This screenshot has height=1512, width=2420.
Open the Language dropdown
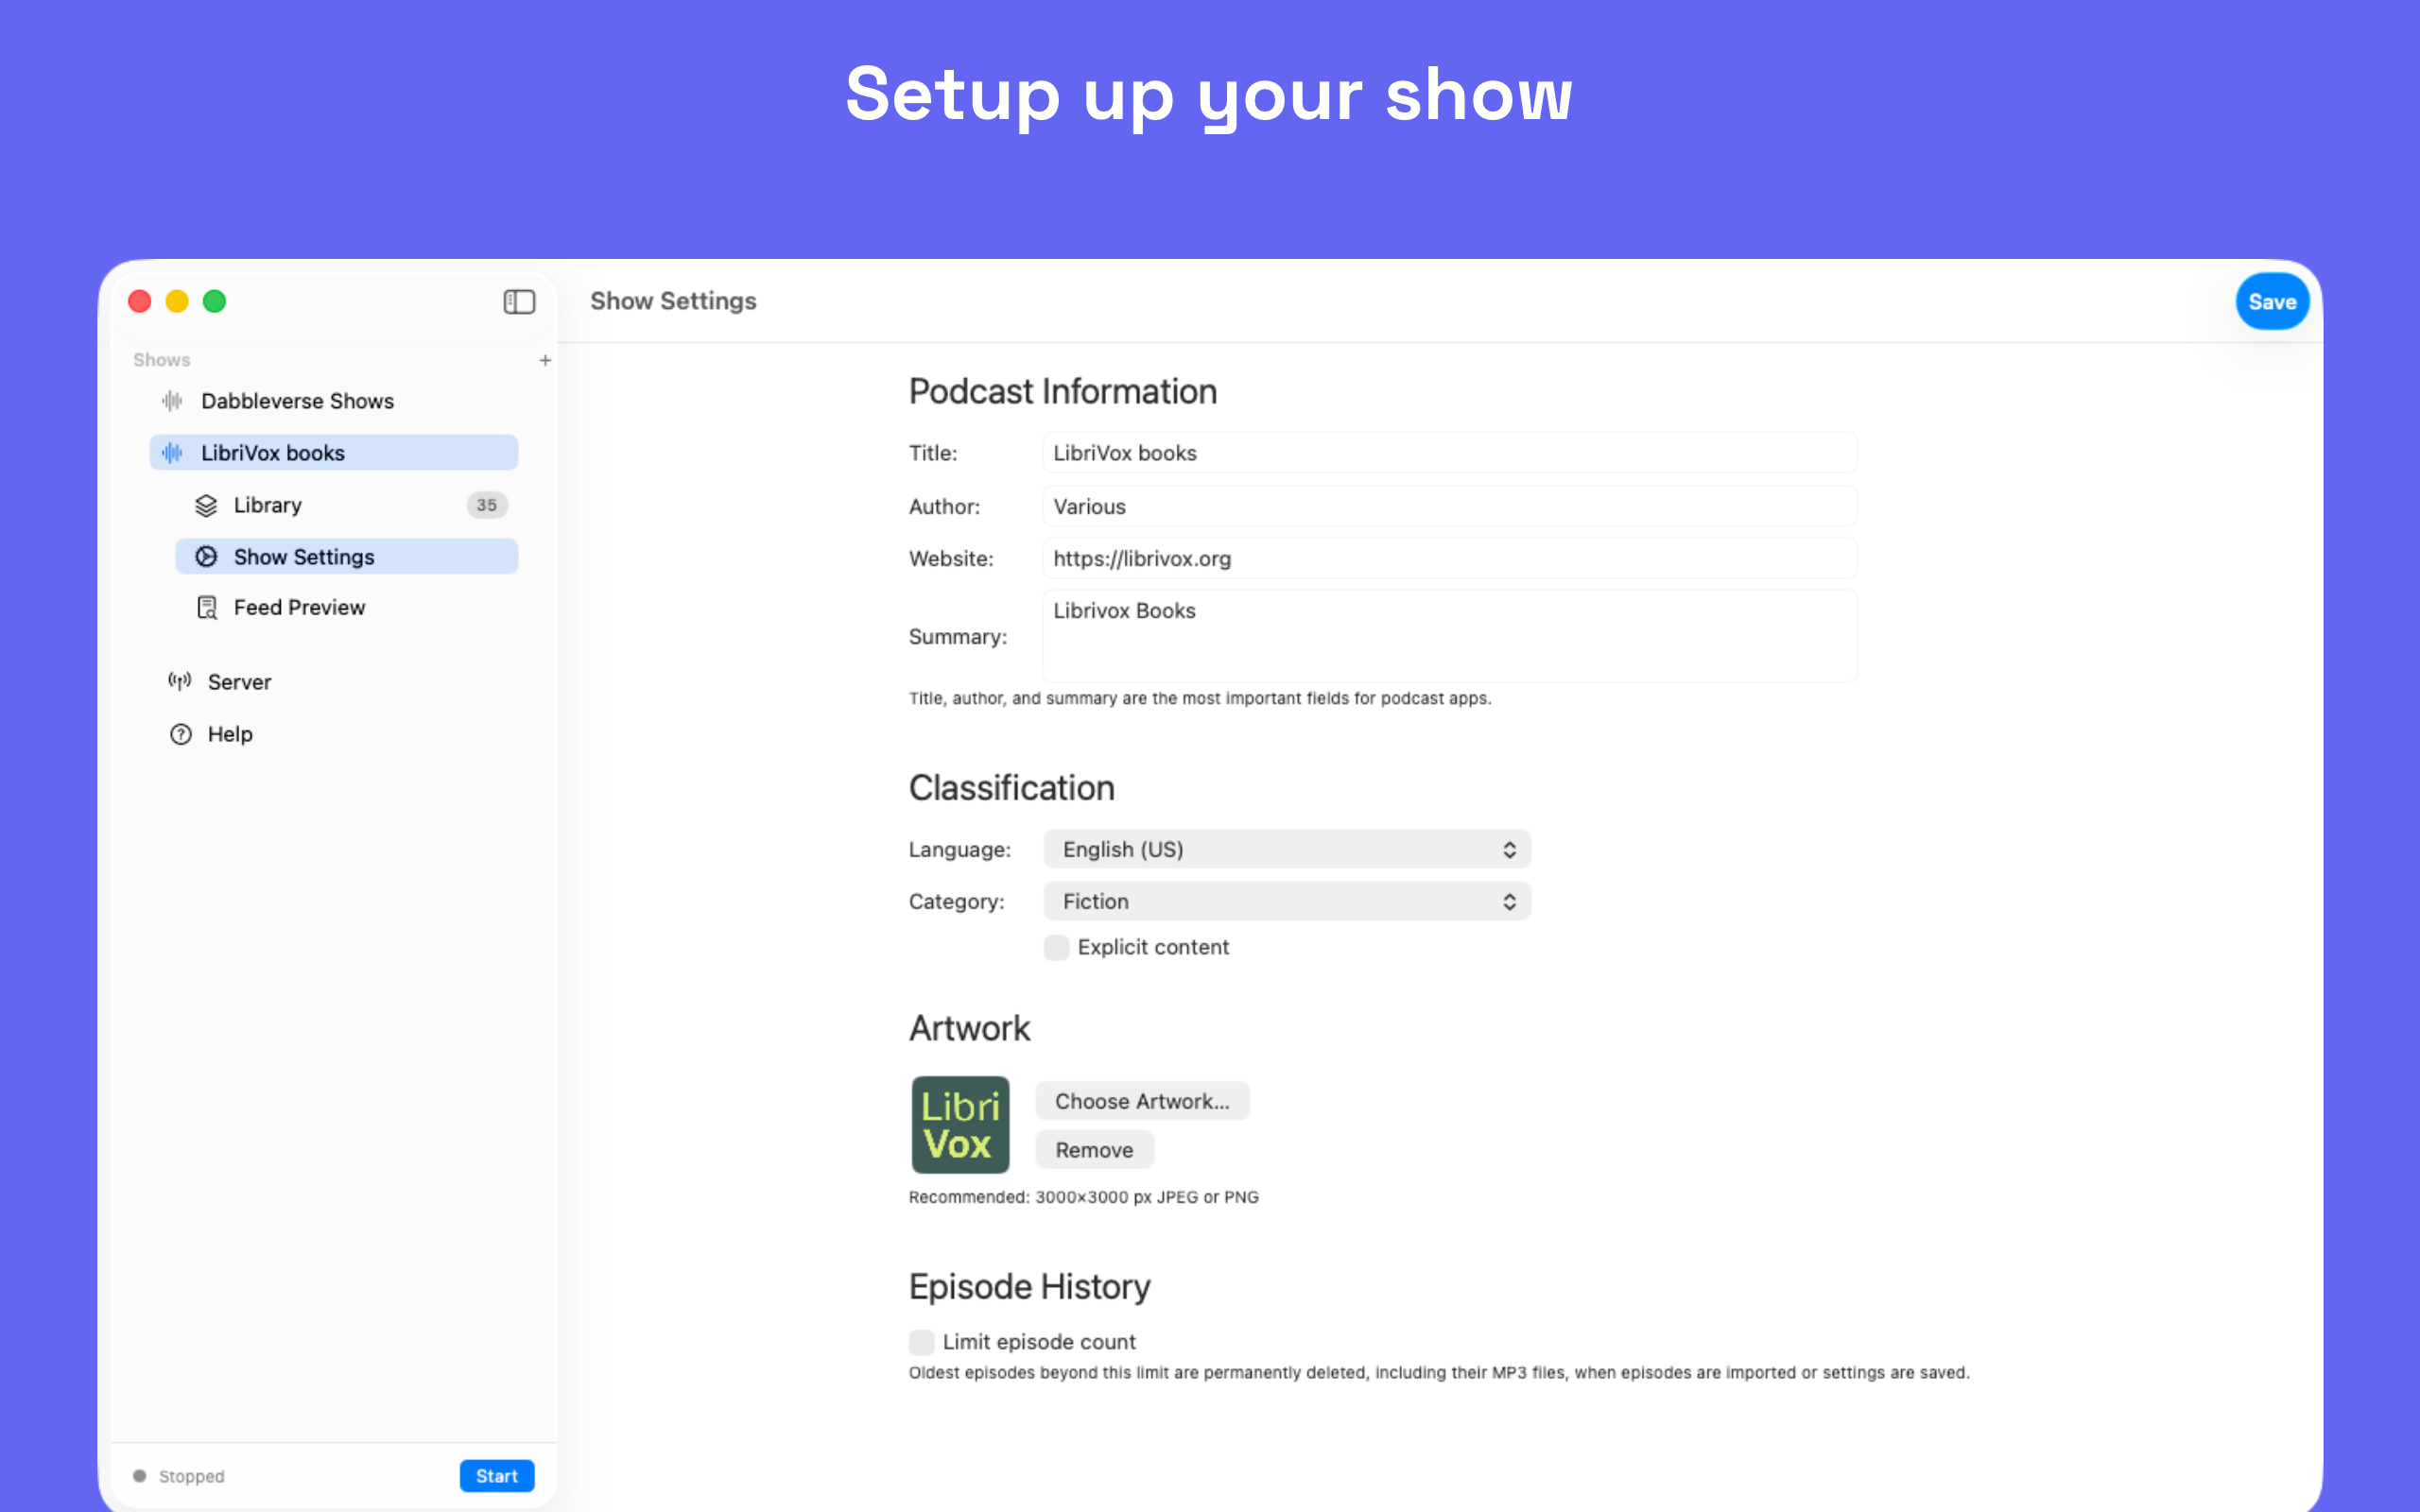[1287, 850]
